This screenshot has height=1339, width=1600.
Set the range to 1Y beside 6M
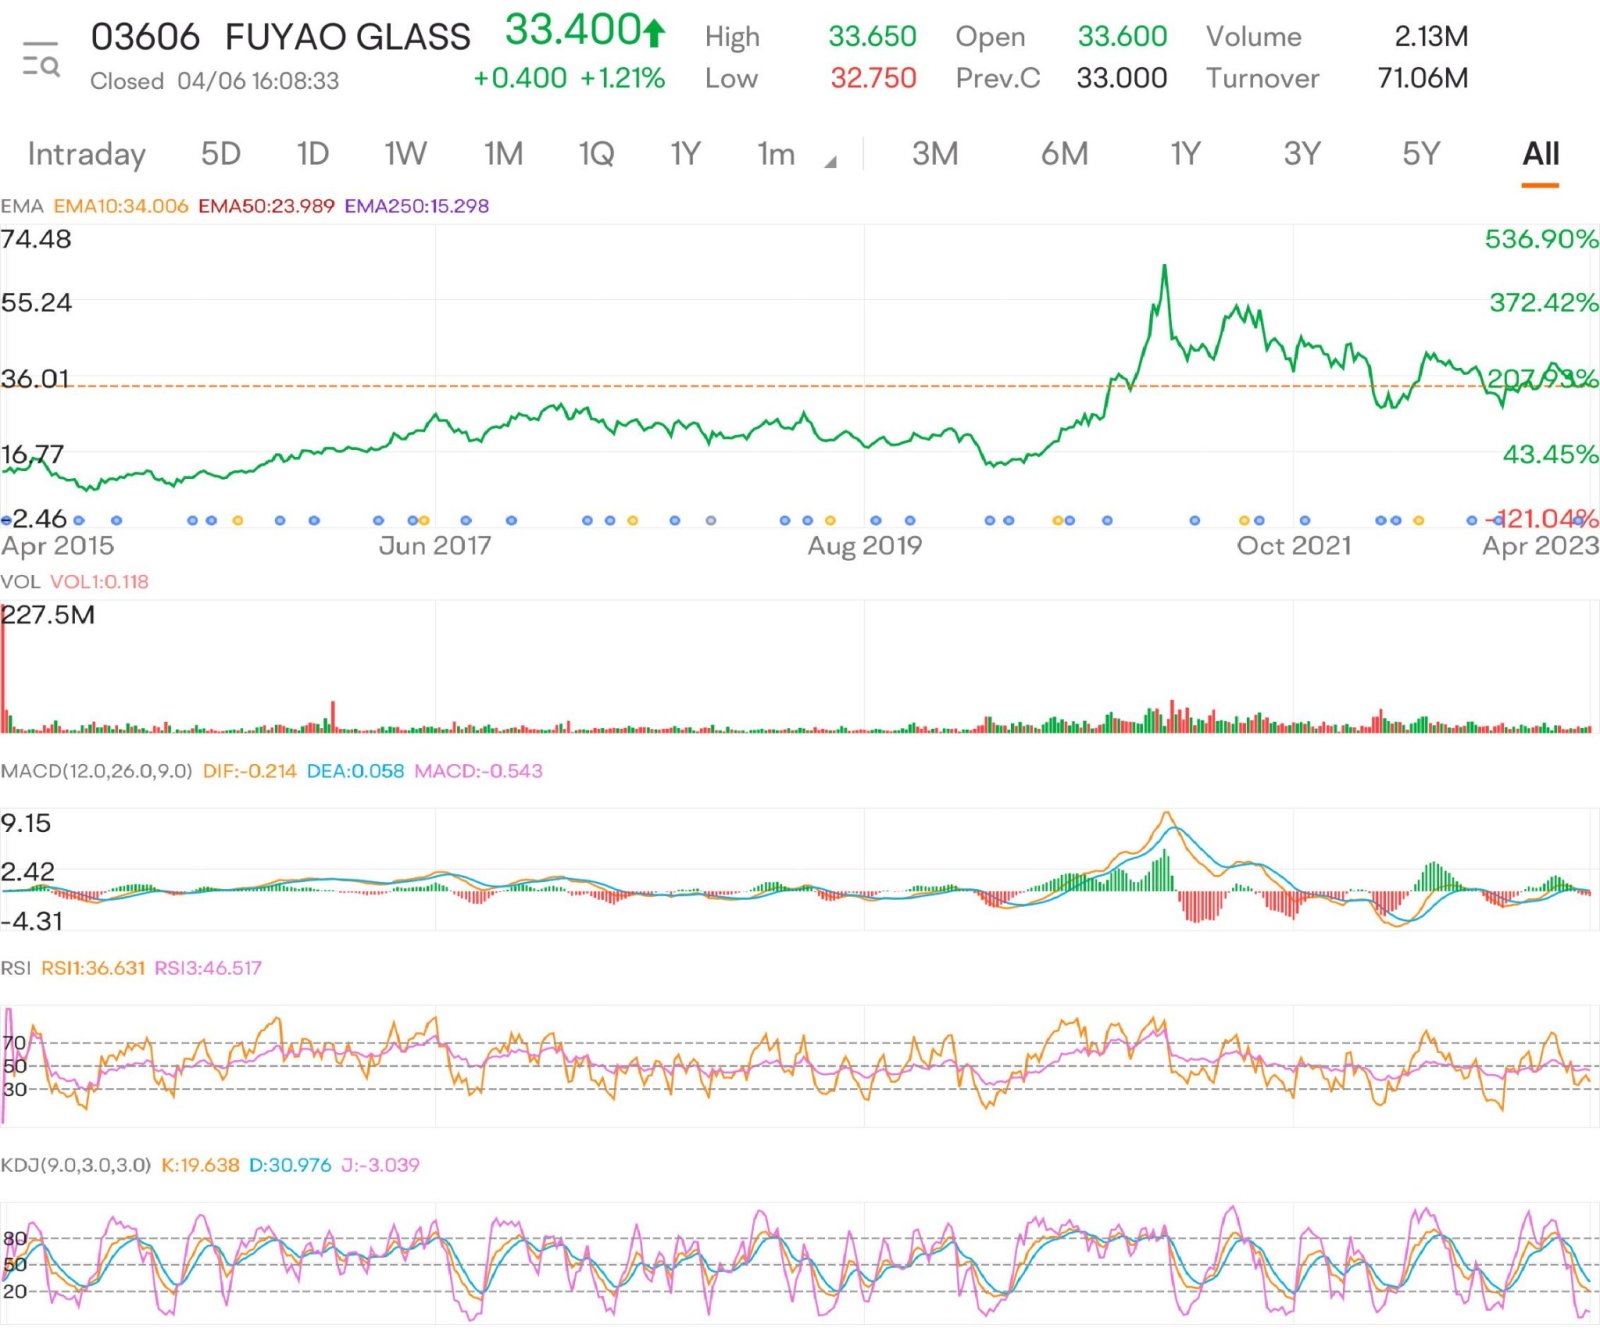point(1185,154)
